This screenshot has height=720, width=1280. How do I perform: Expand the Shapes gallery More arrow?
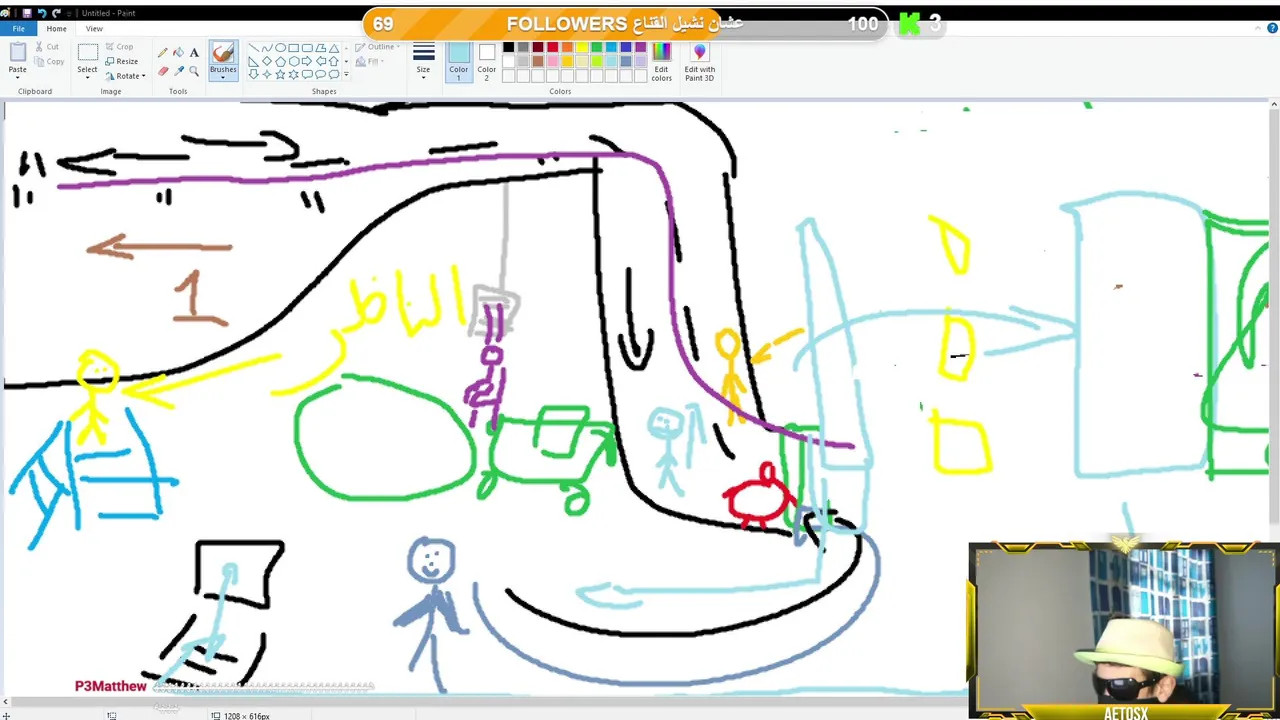[x=346, y=74]
